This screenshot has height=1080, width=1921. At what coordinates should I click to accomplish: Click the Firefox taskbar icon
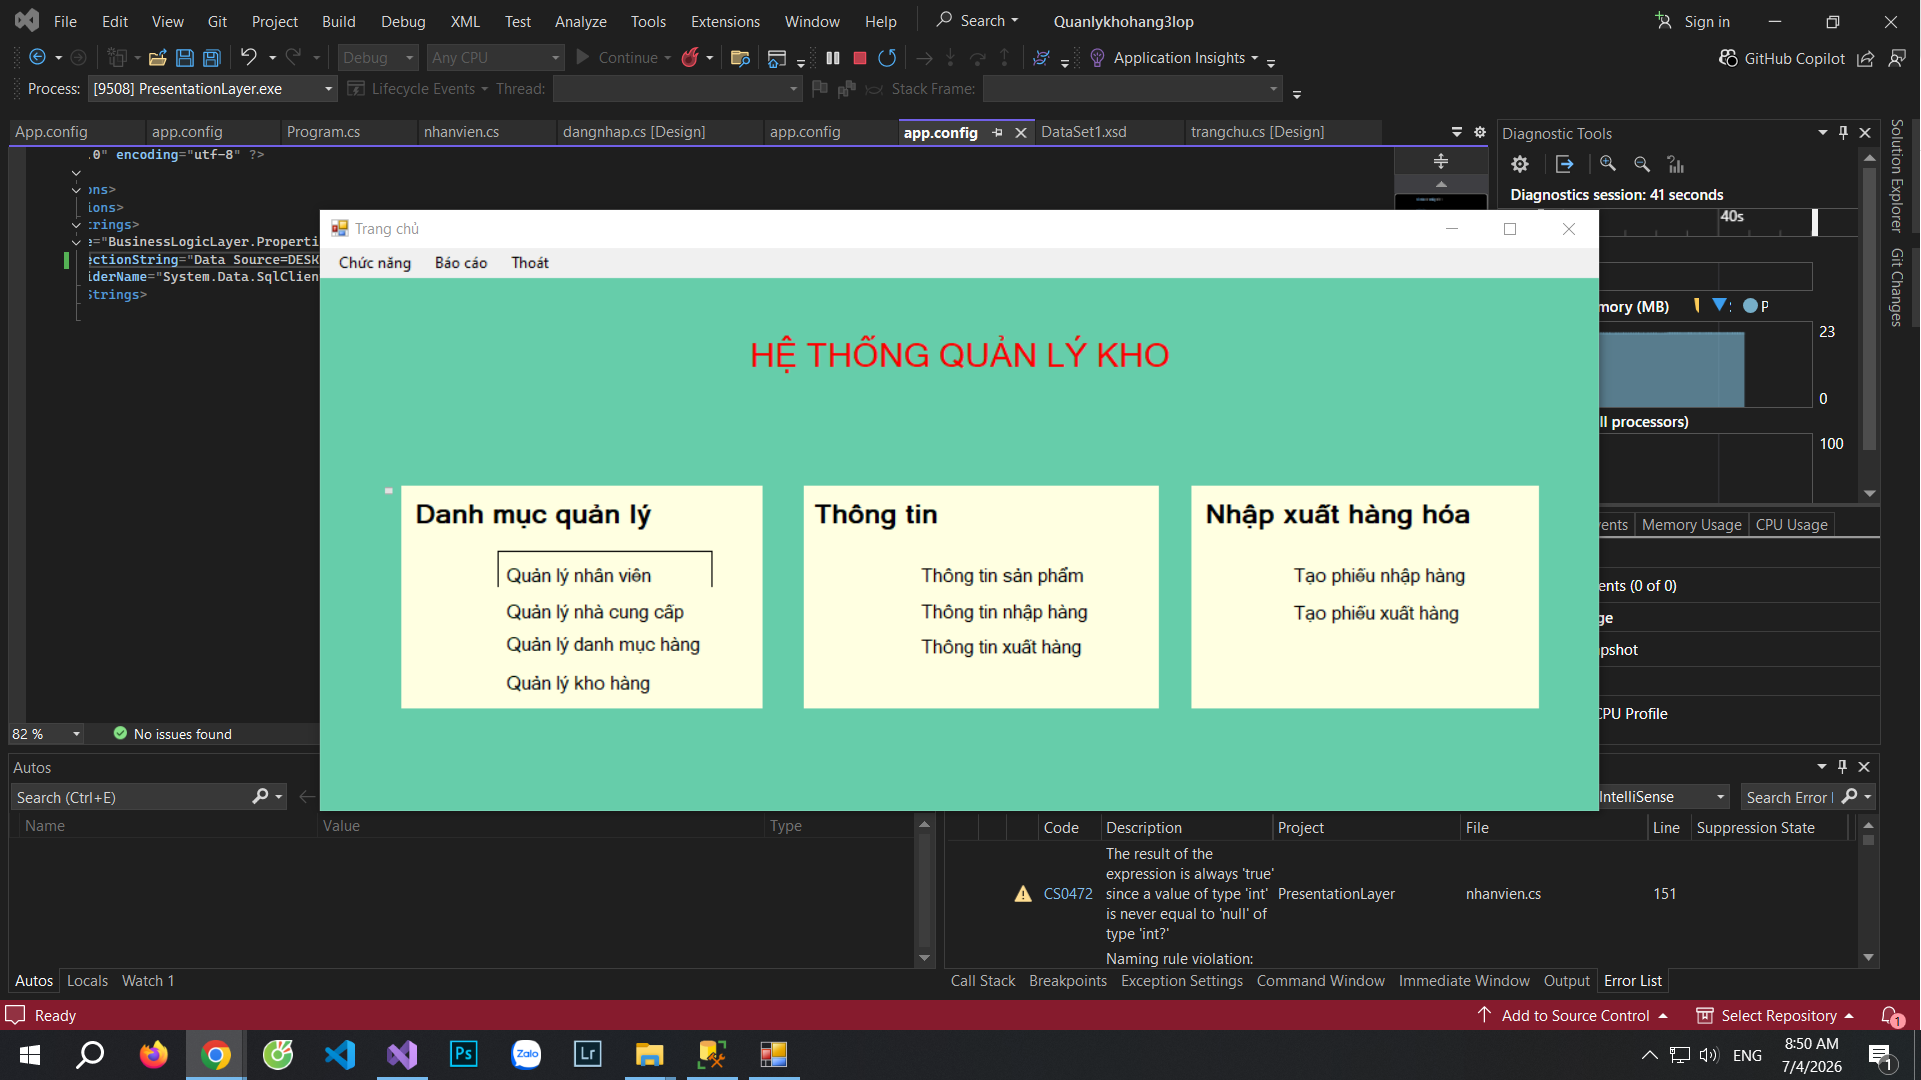coord(154,1054)
